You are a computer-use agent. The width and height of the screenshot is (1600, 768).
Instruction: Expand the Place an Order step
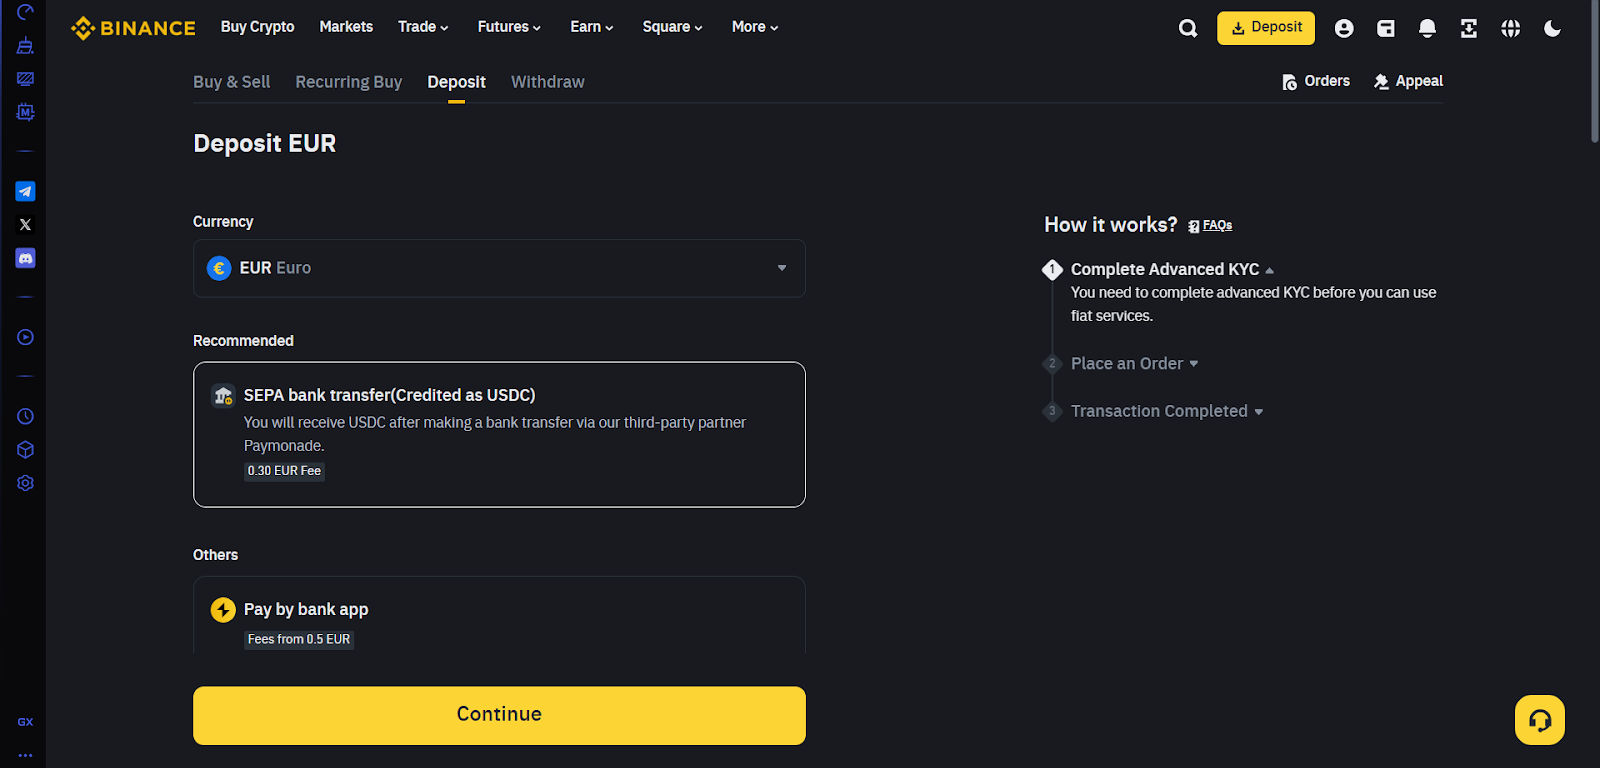[1134, 363]
